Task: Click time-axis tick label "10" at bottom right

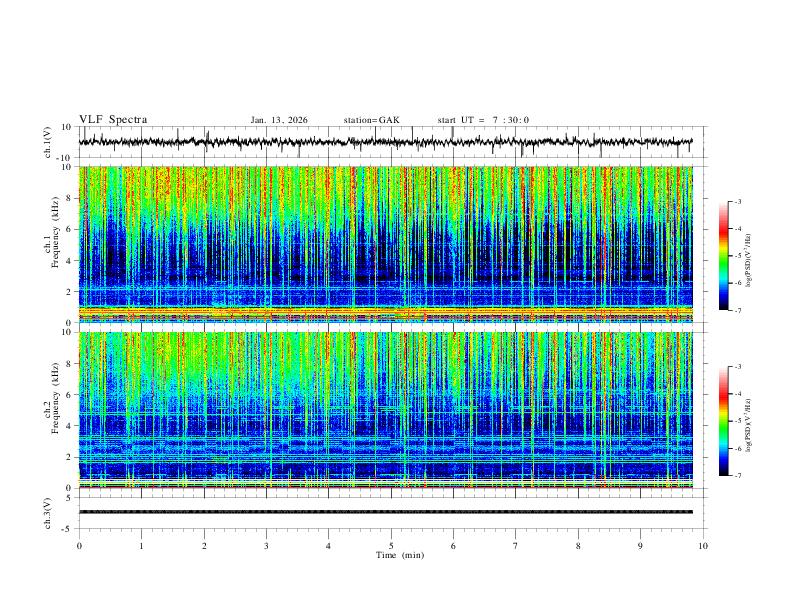Action: click(x=703, y=546)
